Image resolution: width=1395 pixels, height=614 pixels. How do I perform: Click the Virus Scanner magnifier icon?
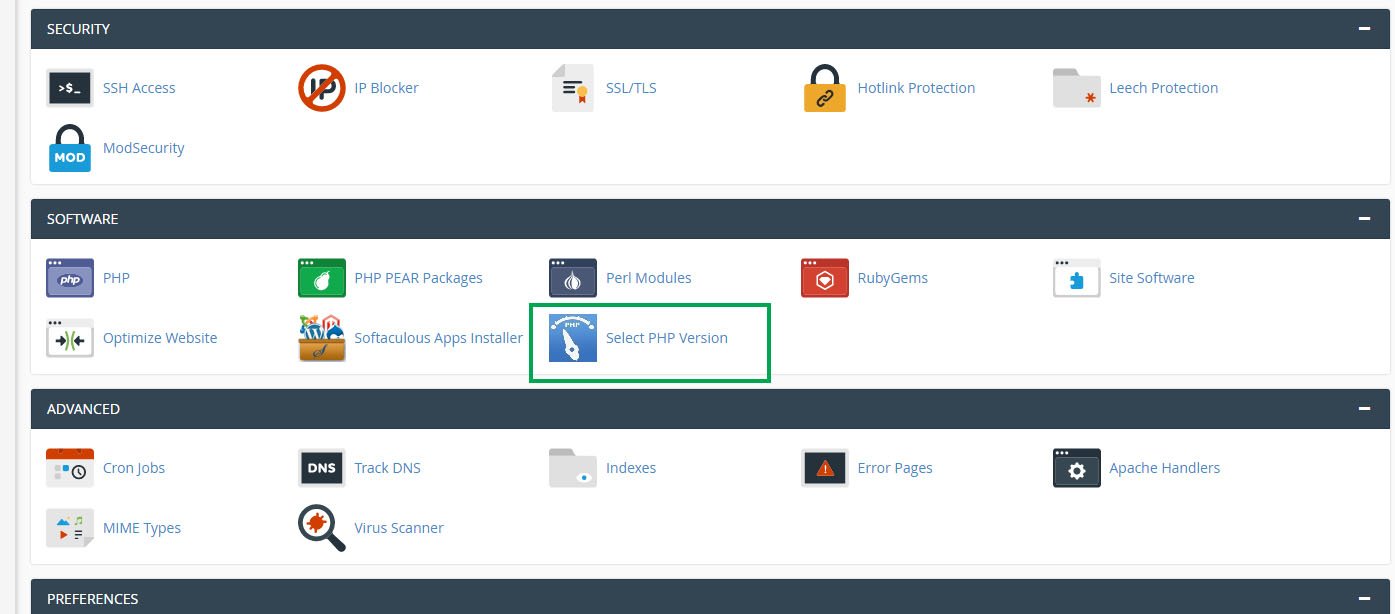tap(322, 528)
